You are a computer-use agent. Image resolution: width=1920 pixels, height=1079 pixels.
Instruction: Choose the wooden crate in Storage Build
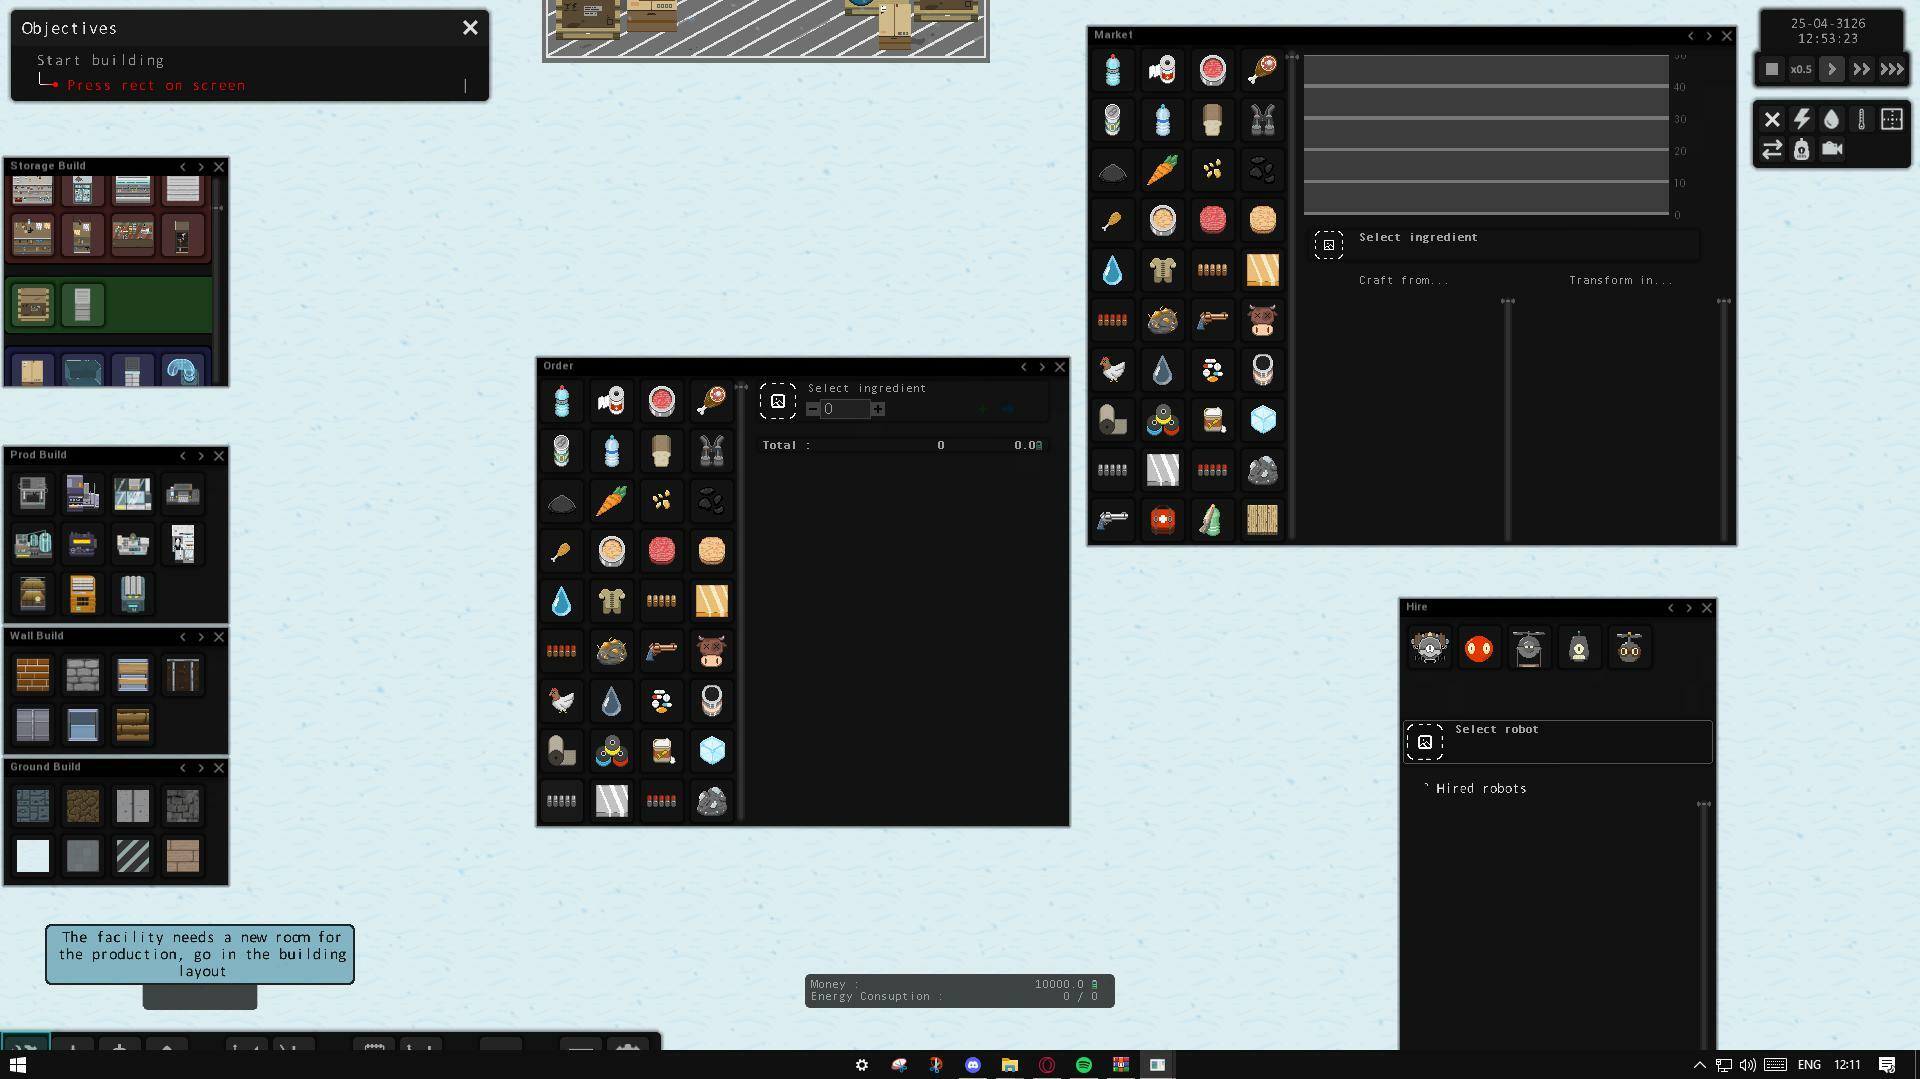(x=33, y=305)
